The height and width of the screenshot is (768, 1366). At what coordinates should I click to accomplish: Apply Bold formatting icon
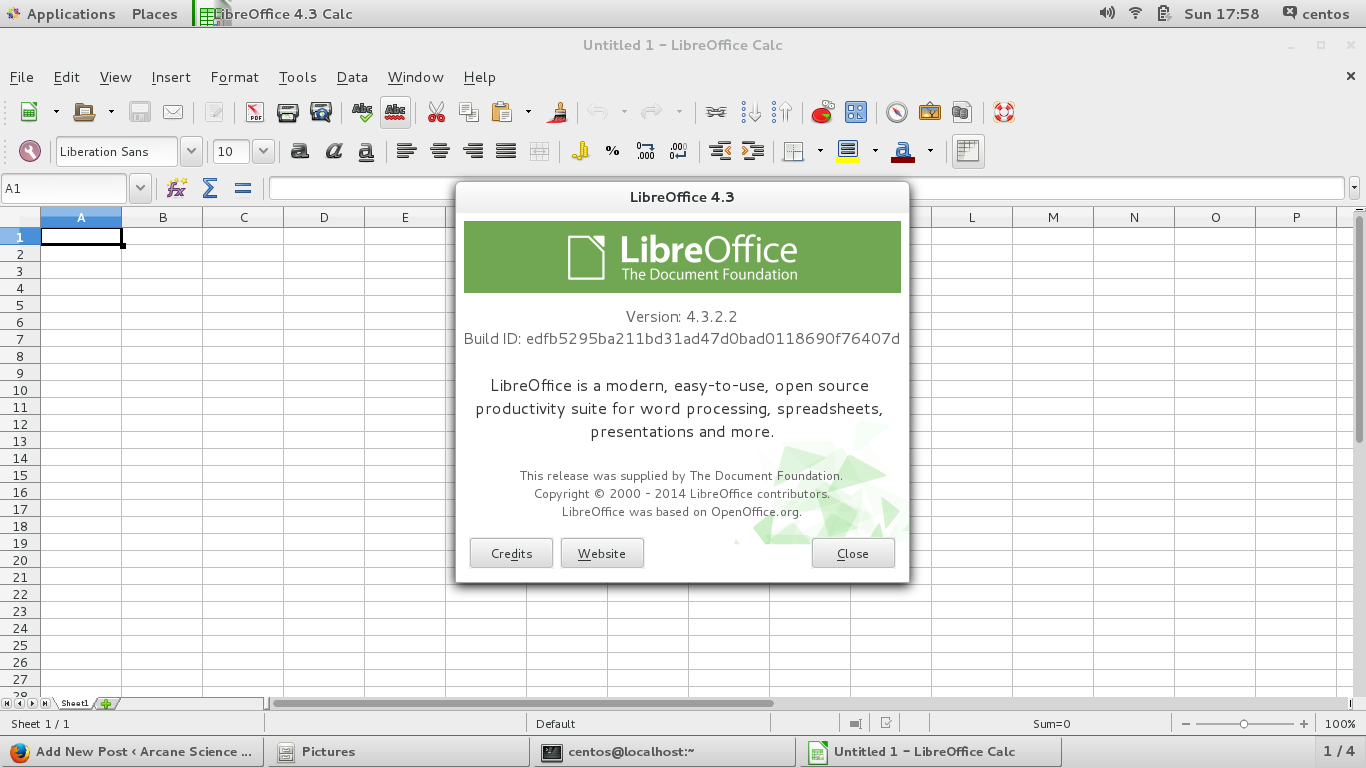[299, 151]
